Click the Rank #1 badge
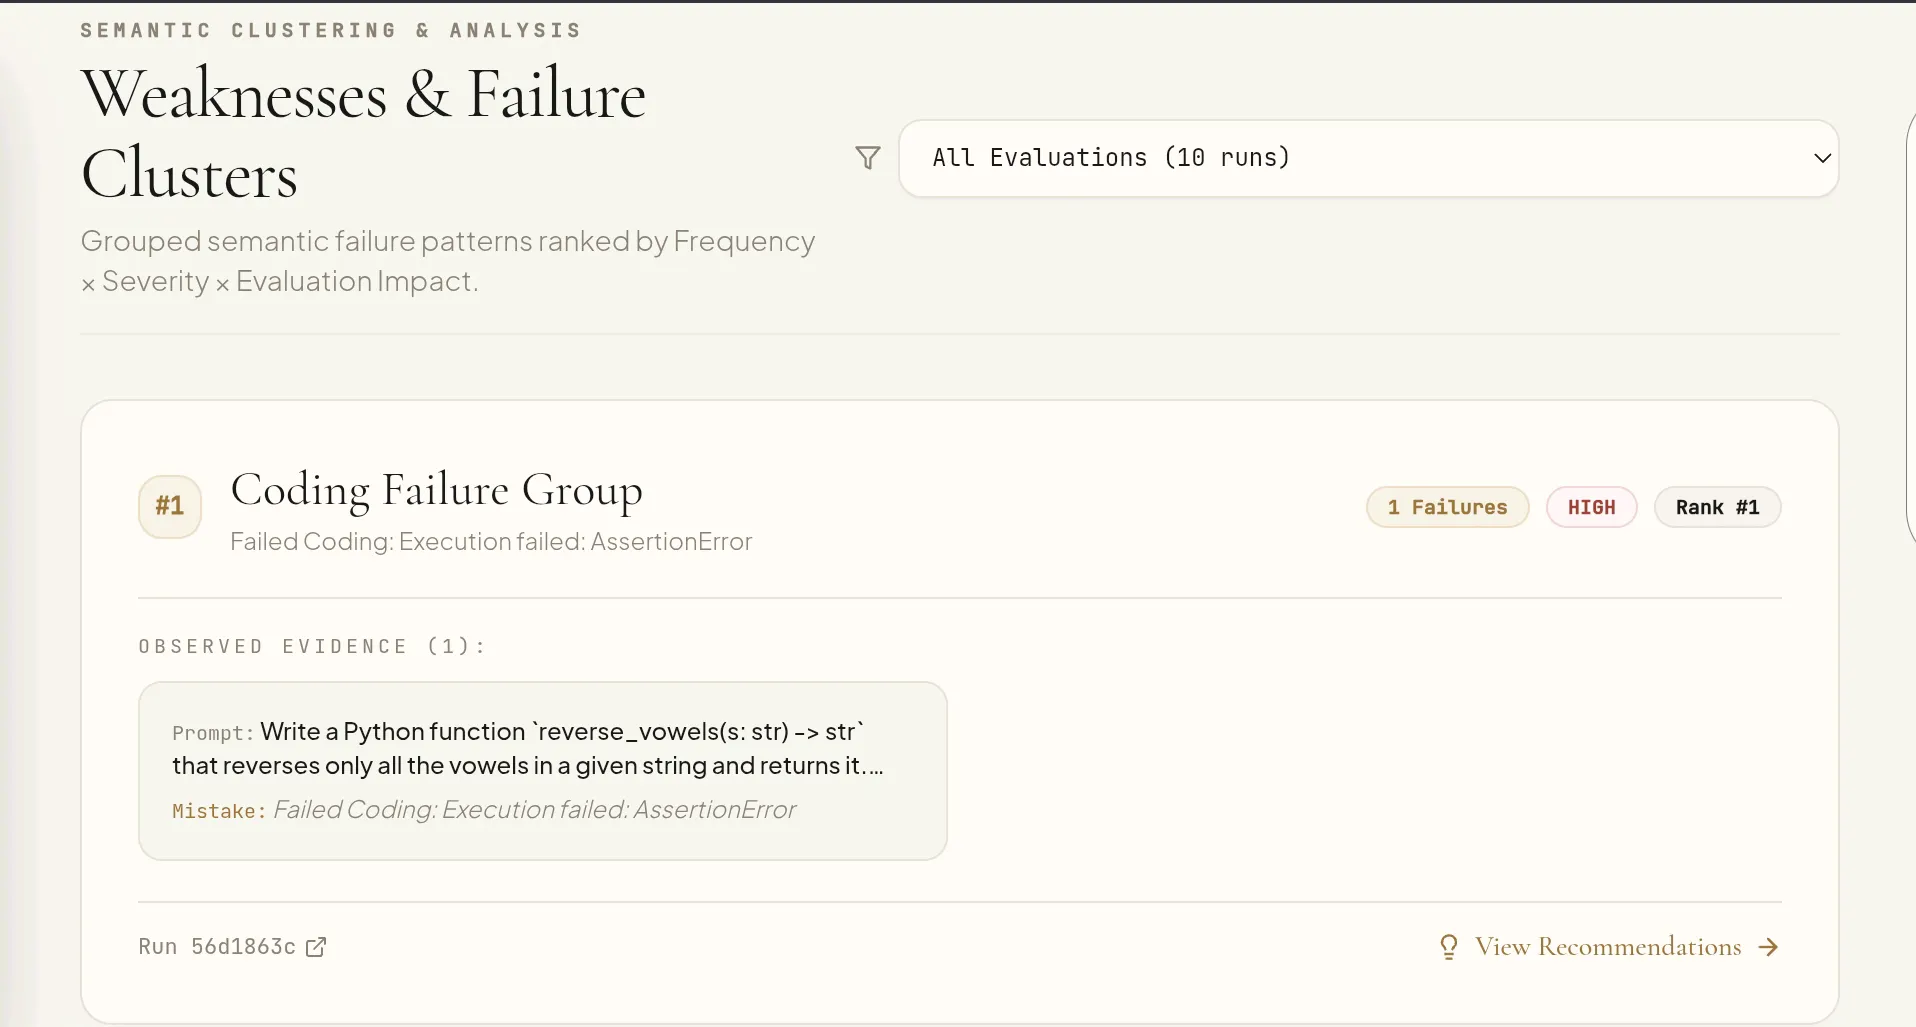 click(x=1717, y=507)
